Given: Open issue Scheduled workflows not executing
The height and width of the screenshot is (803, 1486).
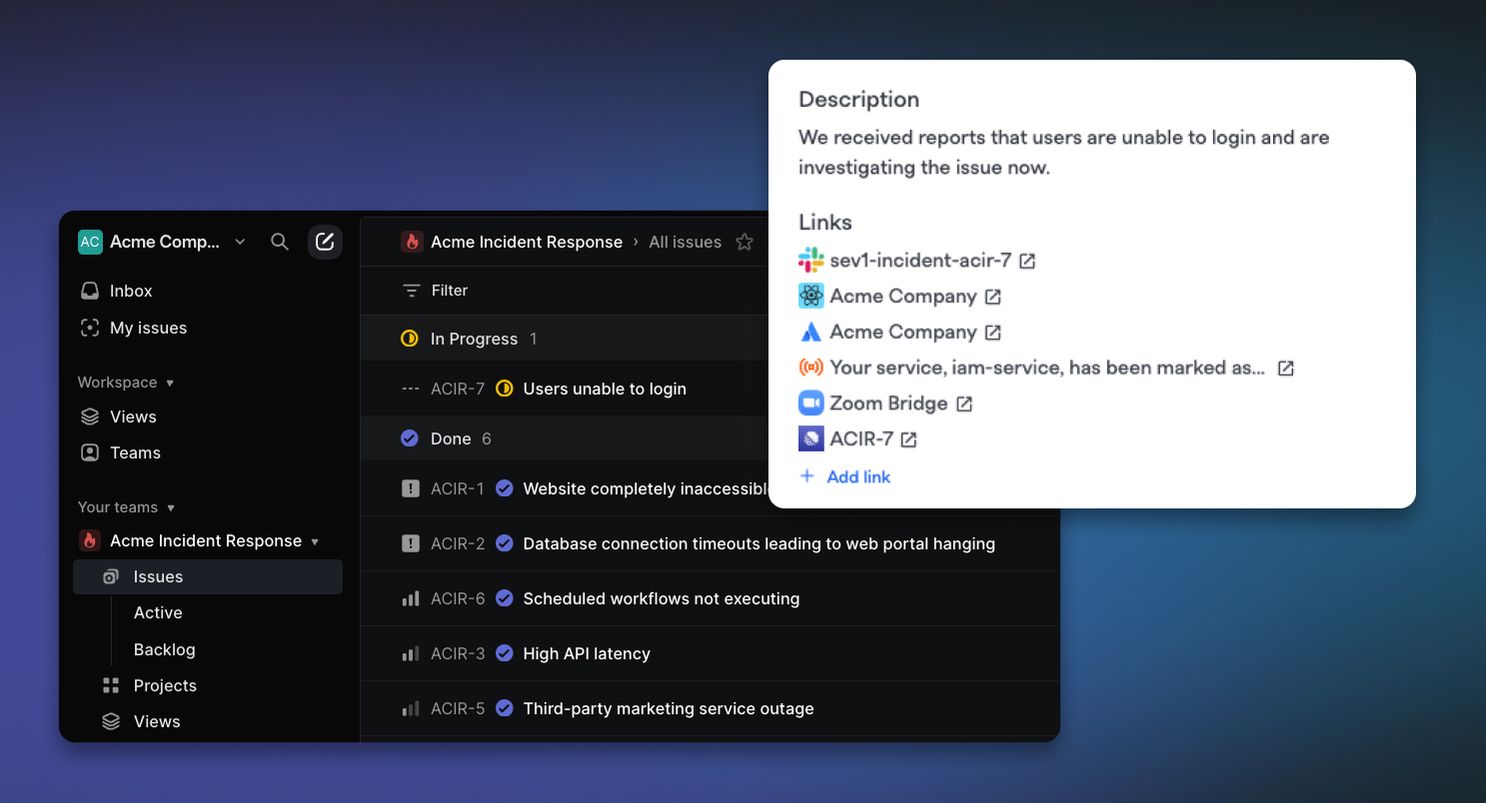Looking at the screenshot, I should [661, 599].
